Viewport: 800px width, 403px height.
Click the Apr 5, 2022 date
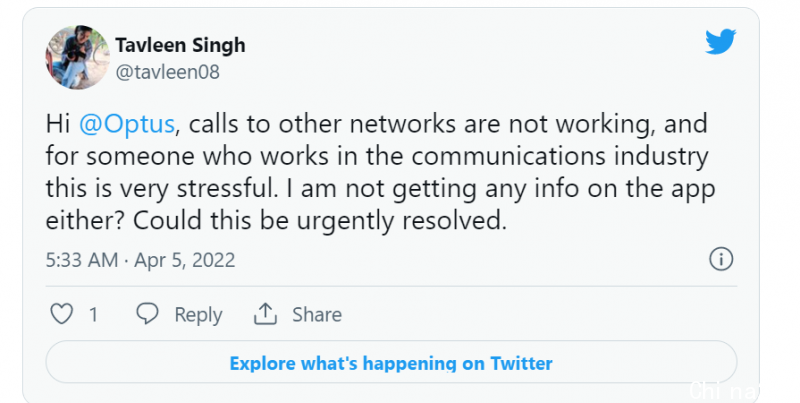point(185,260)
